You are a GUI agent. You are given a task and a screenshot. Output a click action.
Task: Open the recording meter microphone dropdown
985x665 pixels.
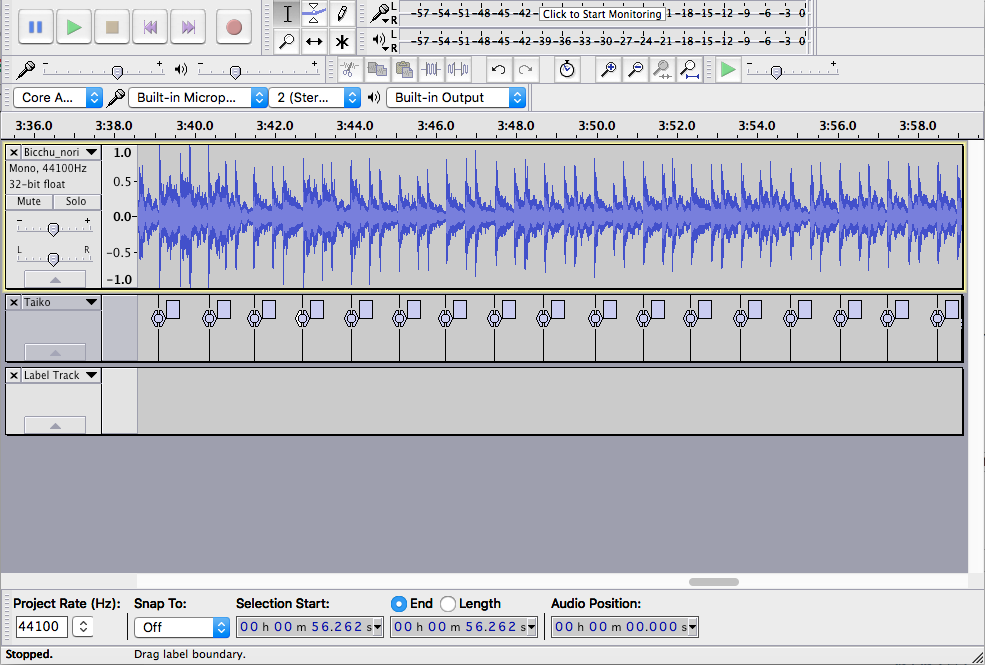(x=381, y=13)
